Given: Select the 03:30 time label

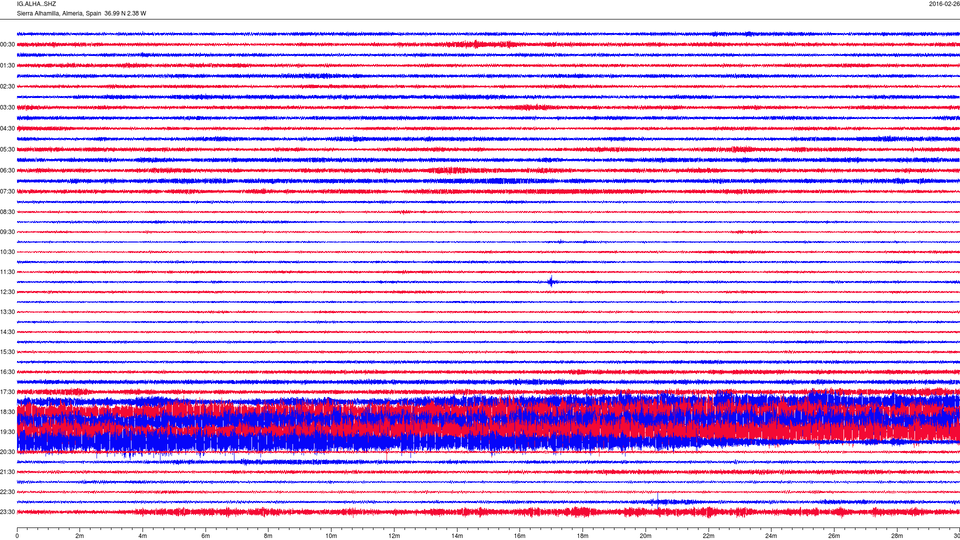Looking at the screenshot, I should tap(7, 108).
